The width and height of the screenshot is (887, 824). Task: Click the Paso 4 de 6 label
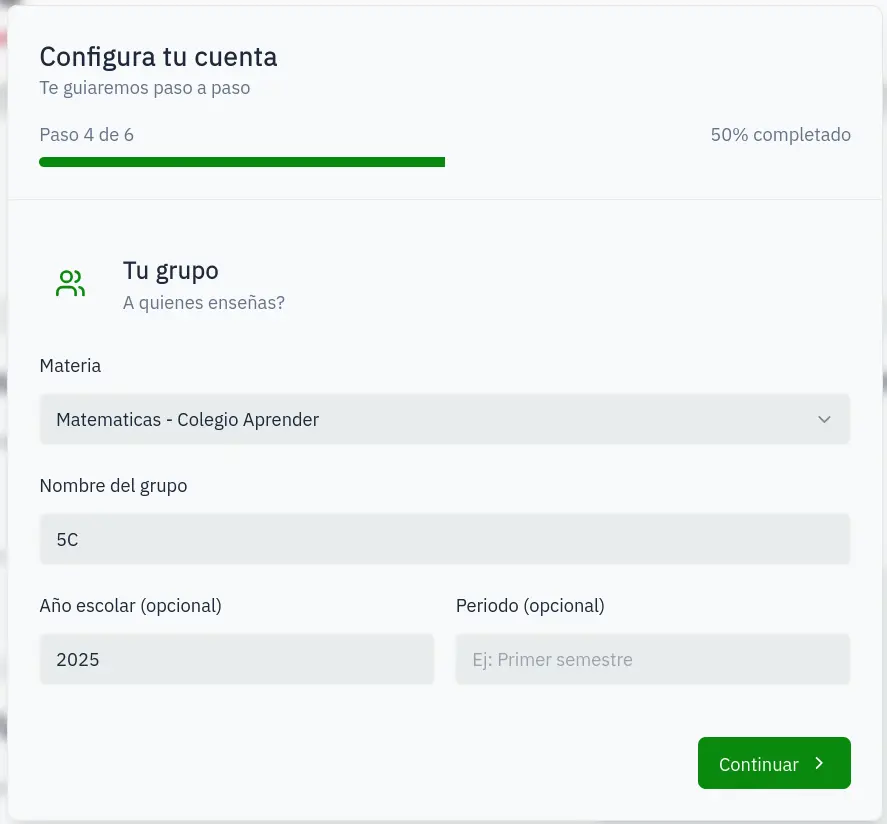coord(86,134)
